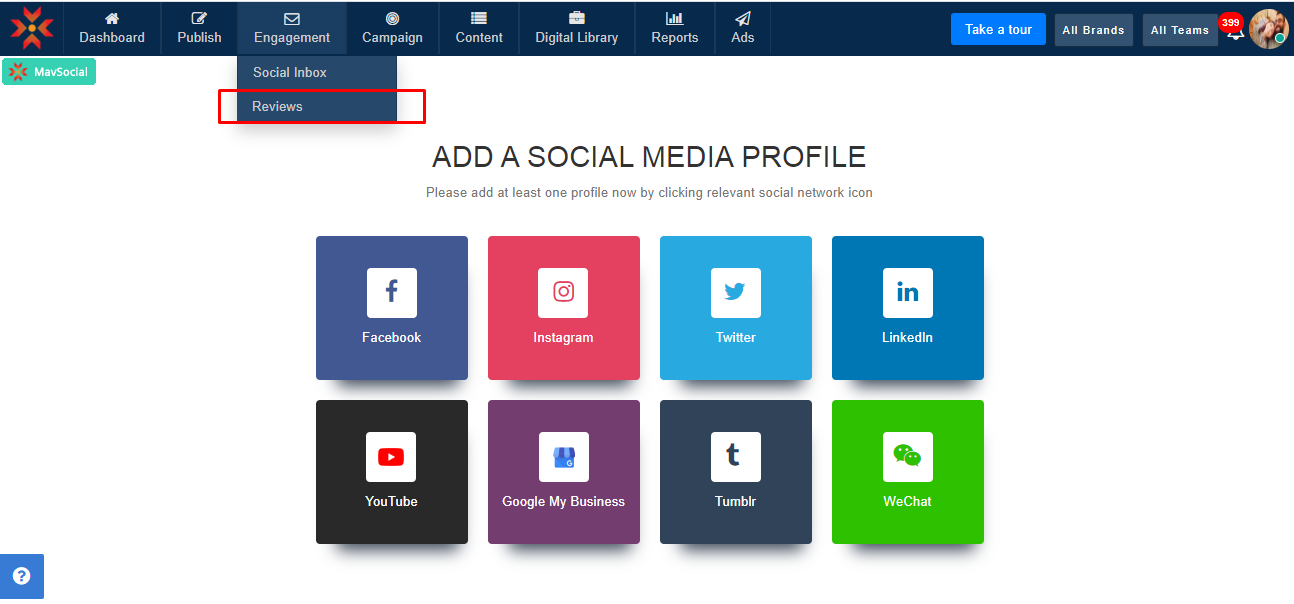Viewport: 1294px width, 604px height.
Task: Add a LinkedIn profile label
Action: pyautogui.click(x=908, y=337)
